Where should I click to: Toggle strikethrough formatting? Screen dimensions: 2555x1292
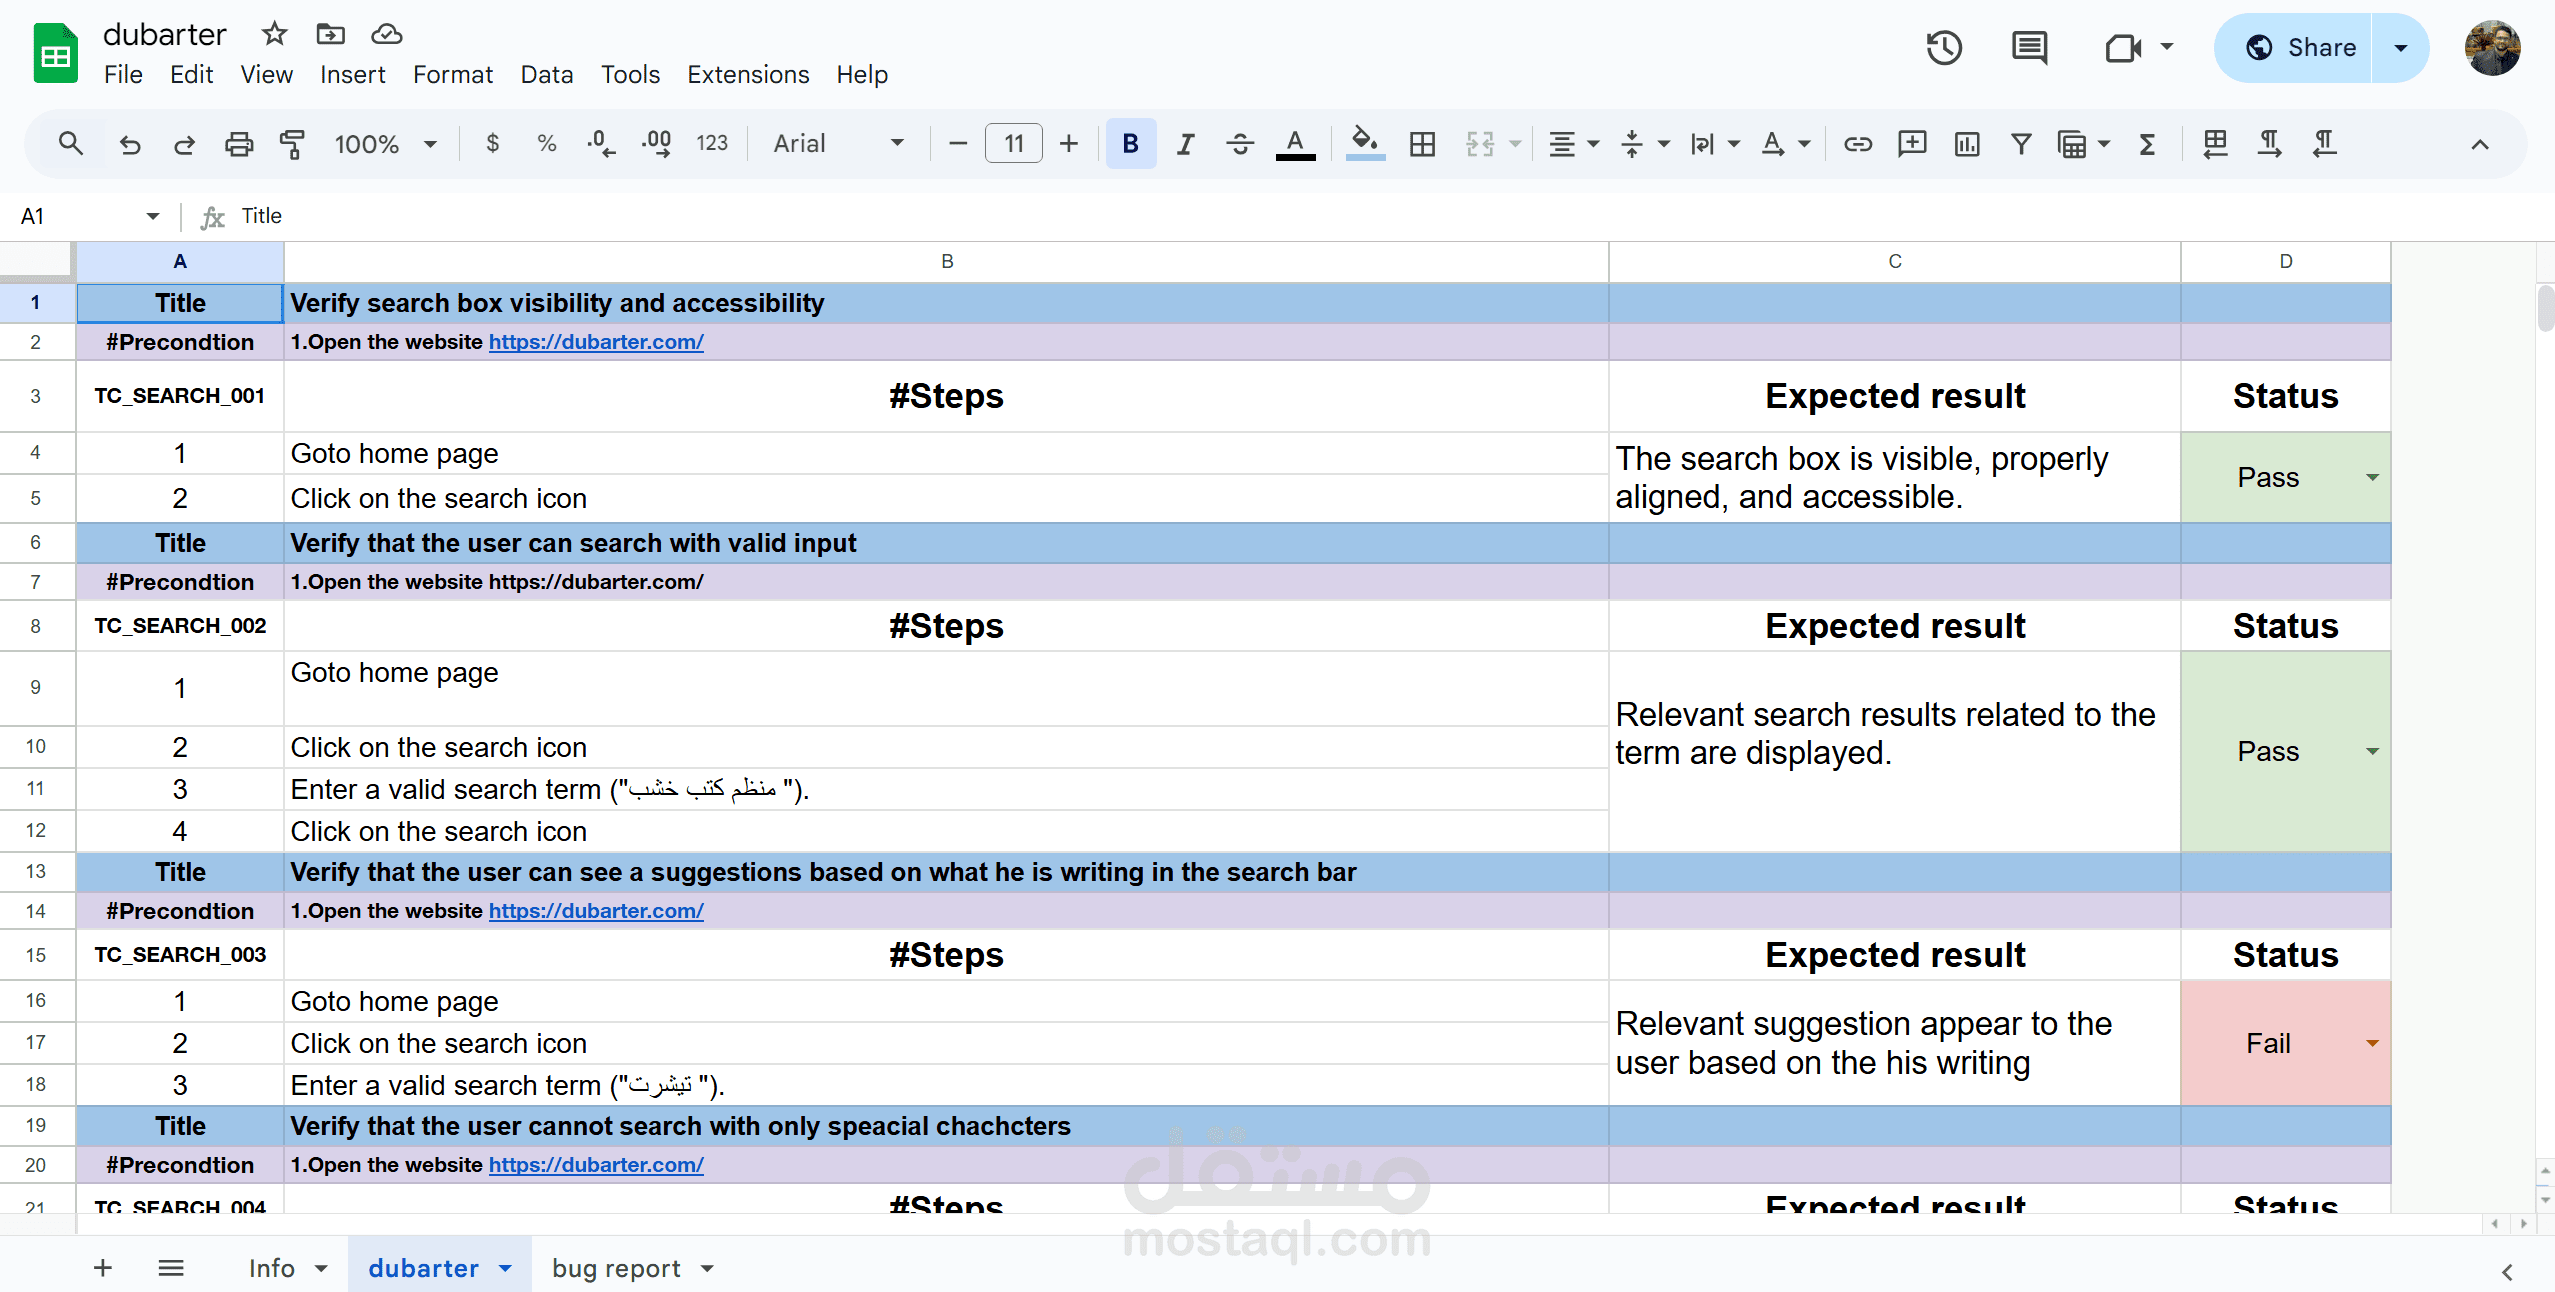click(1240, 144)
